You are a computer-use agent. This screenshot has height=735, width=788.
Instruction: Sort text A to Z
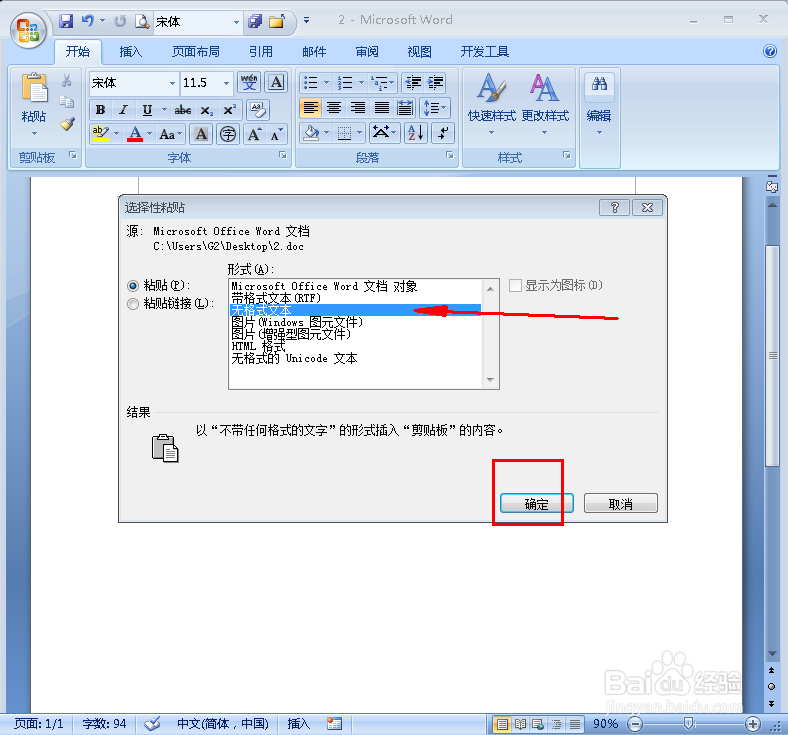coord(416,133)
